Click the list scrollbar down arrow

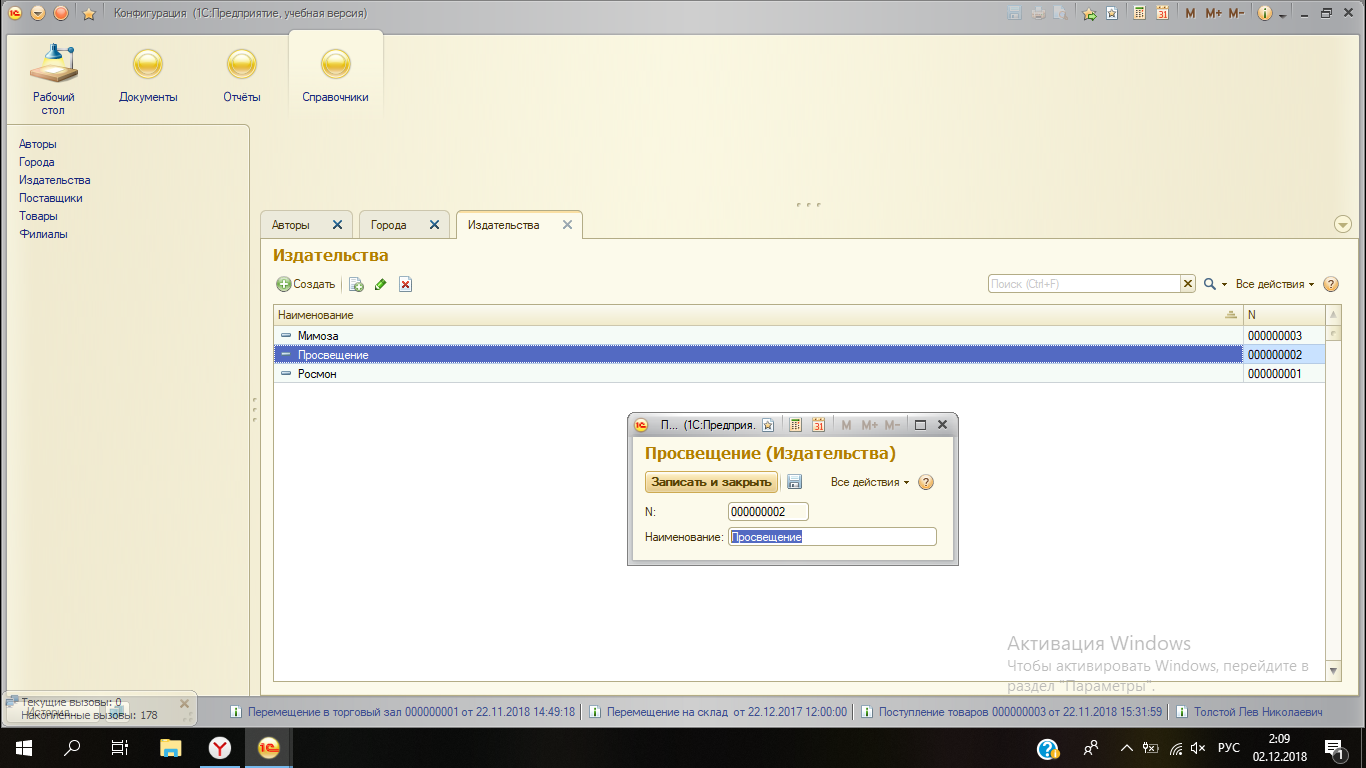click(x=1333, y=670)
